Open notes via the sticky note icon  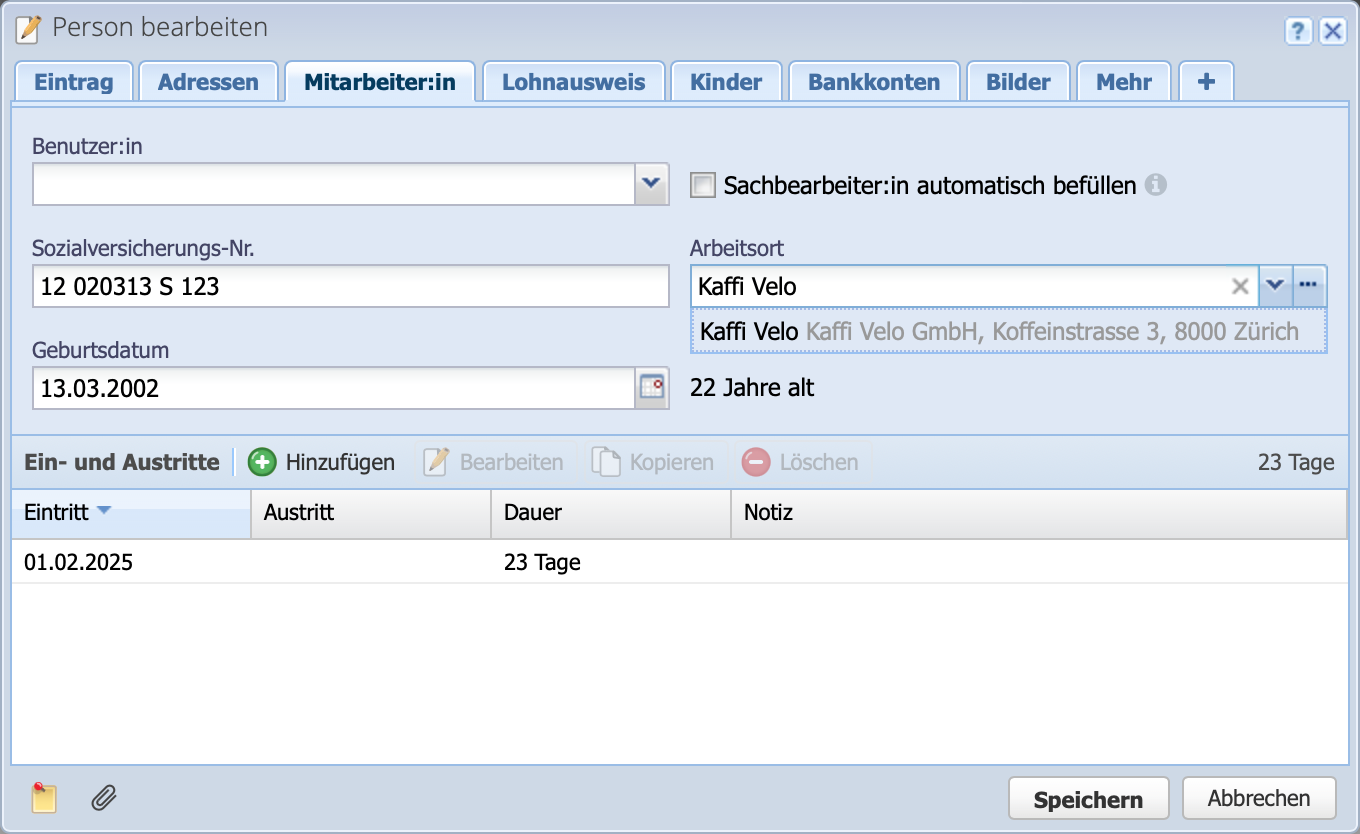42,798
